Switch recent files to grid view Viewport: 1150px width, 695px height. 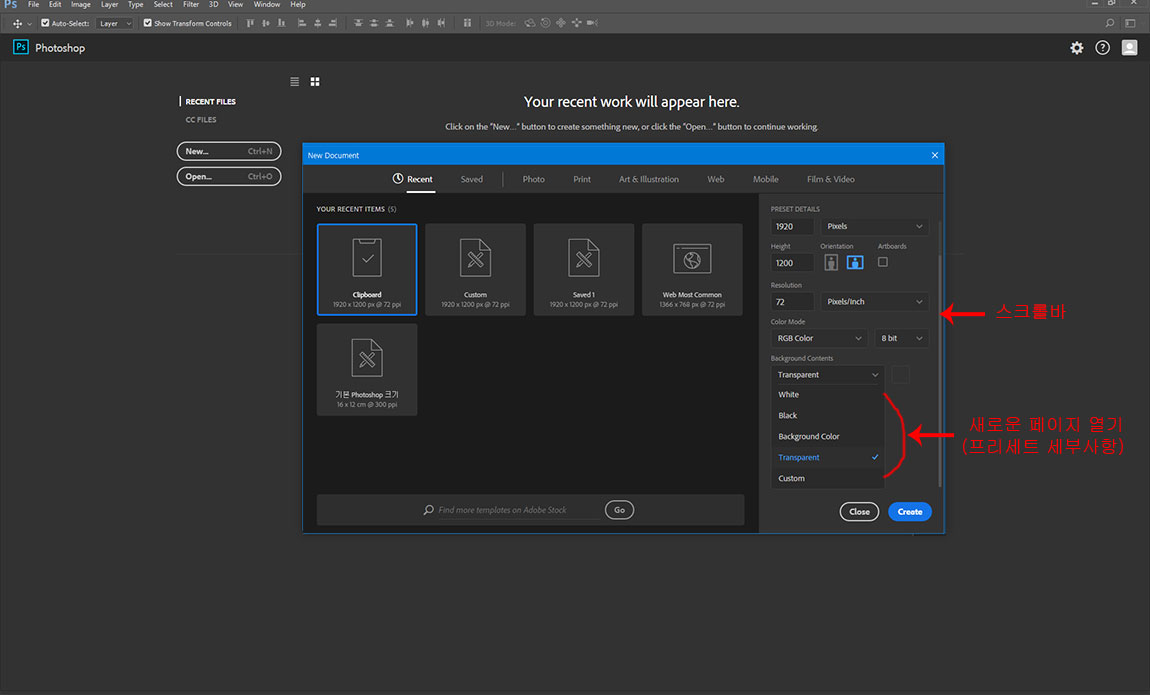coord(315,81)
